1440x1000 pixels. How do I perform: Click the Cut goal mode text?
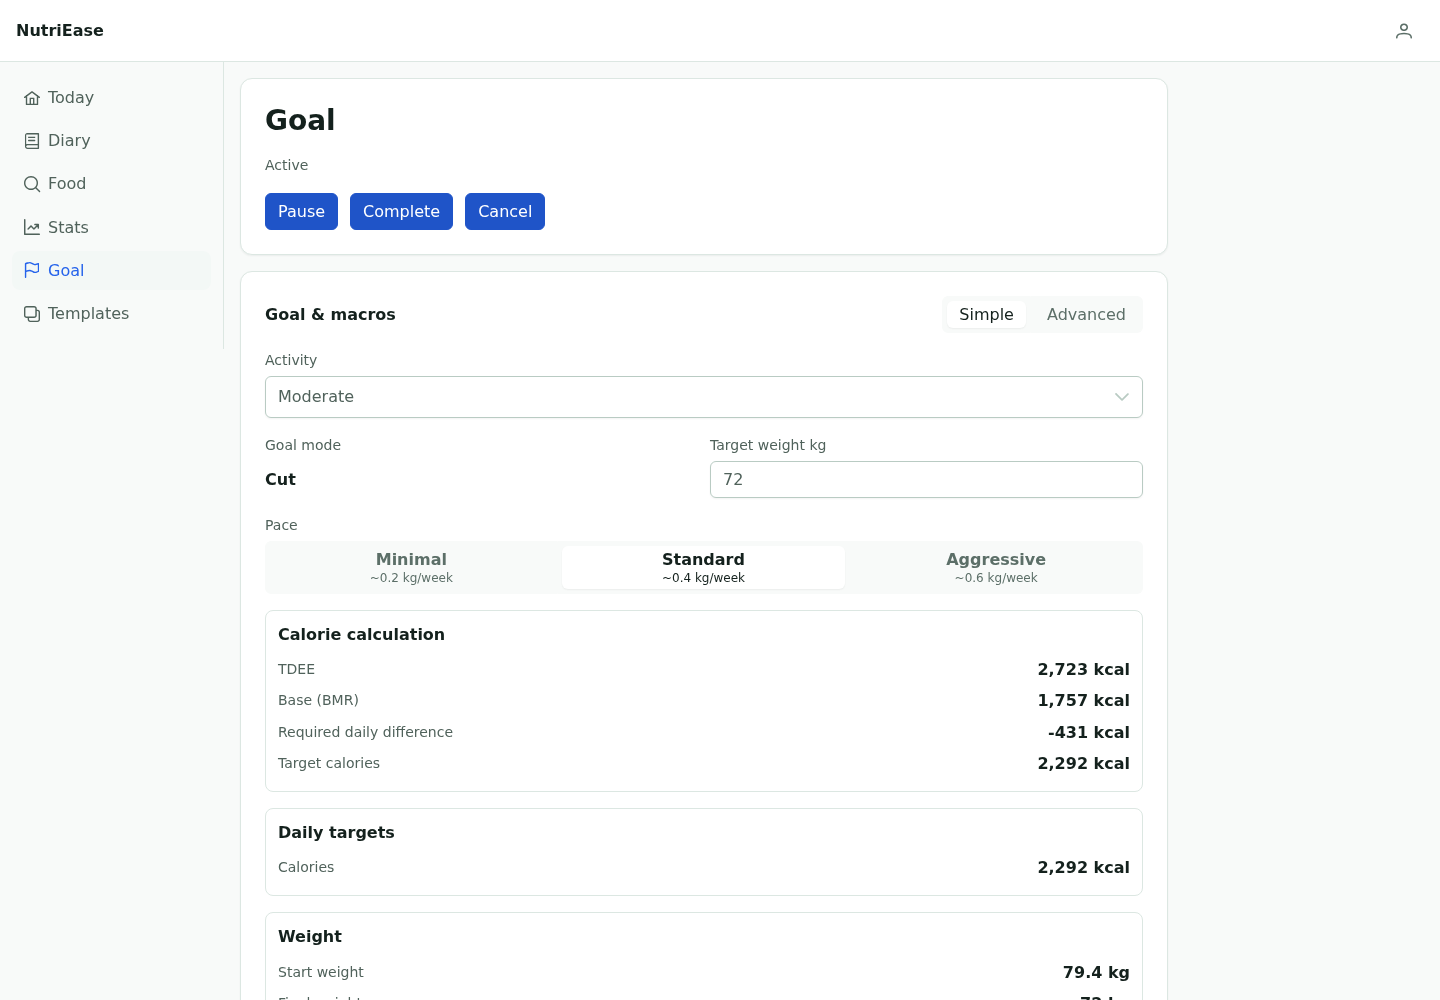280,480
